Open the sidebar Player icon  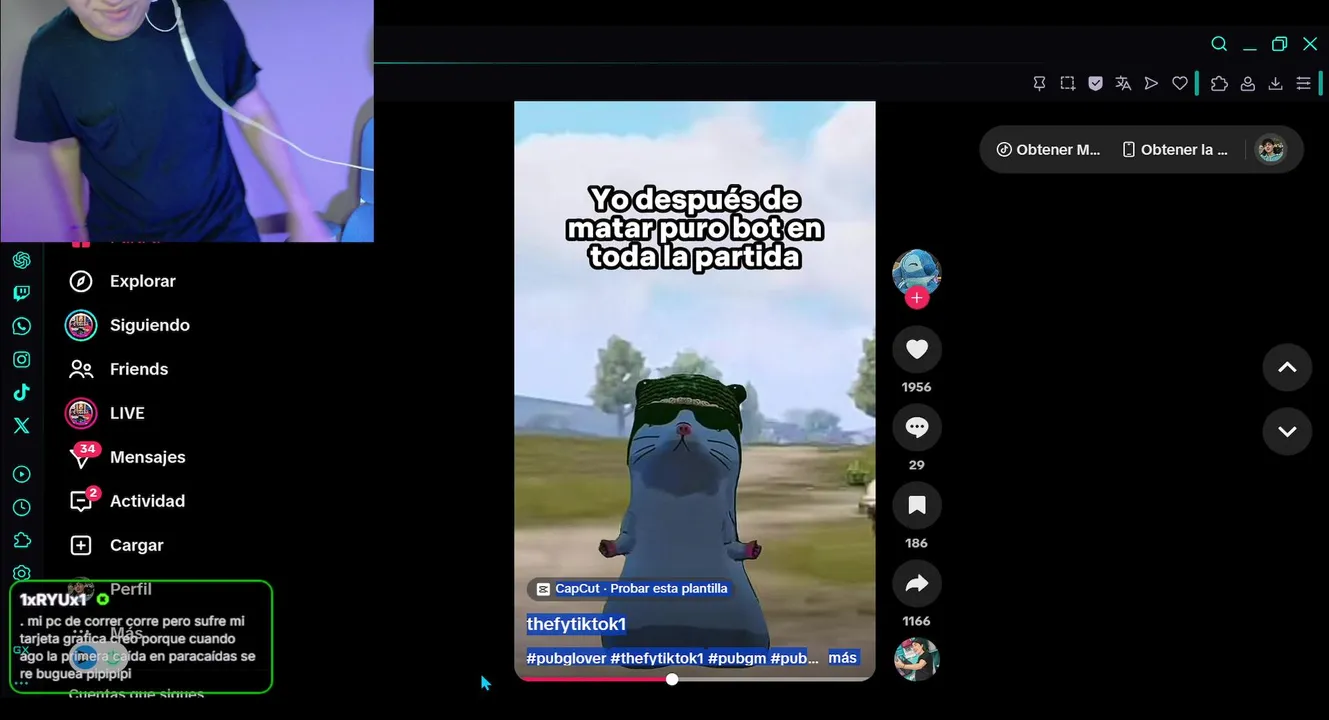[x=21, y=474]
